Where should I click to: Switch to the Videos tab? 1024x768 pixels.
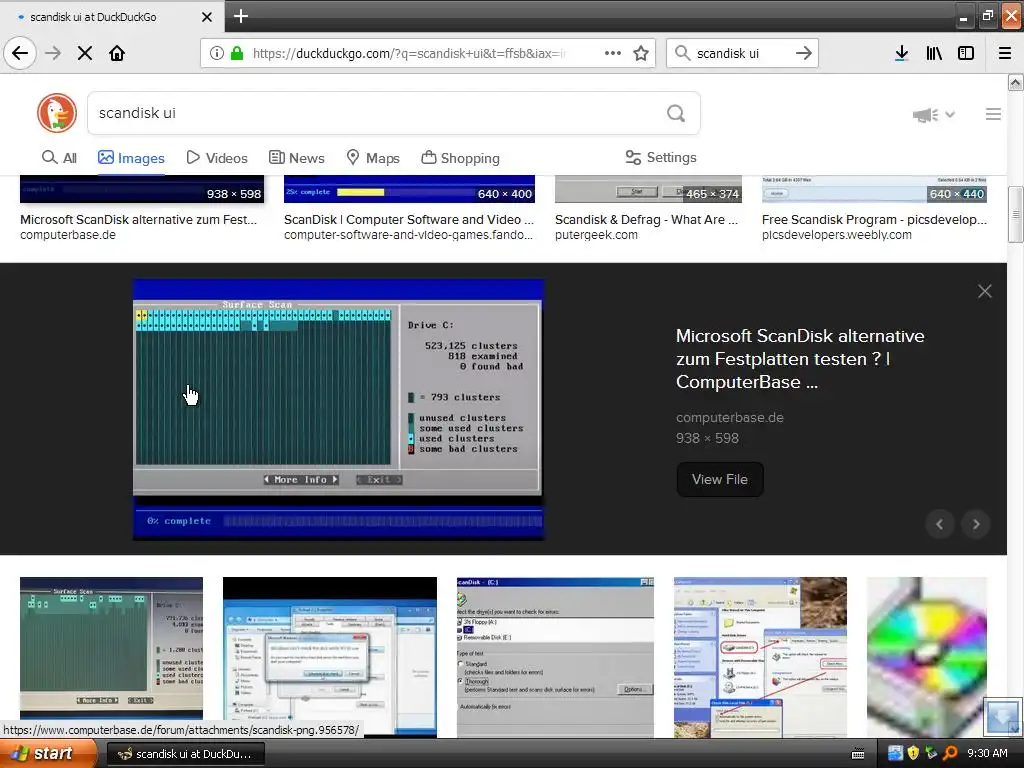coord(217,158)
